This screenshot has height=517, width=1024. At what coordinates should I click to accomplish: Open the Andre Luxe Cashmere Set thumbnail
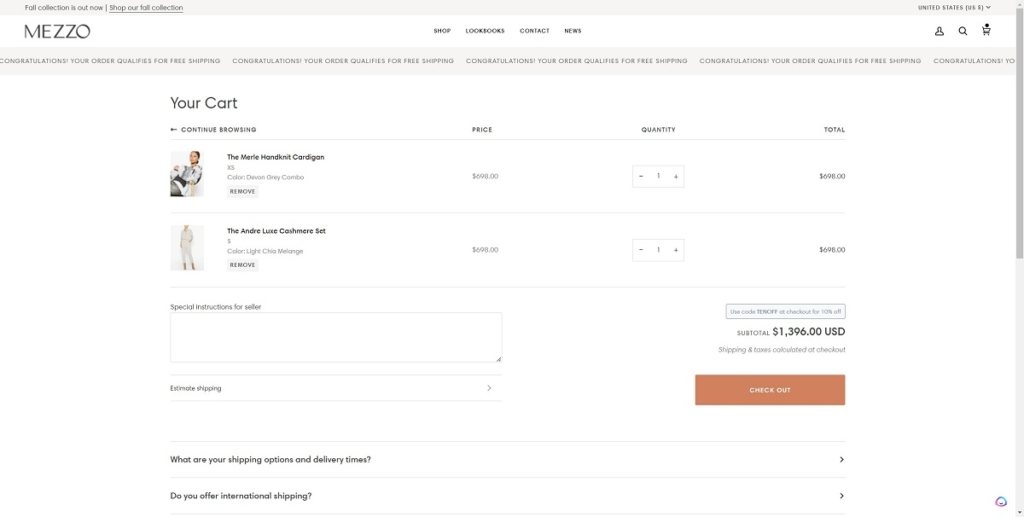point(187,248)
